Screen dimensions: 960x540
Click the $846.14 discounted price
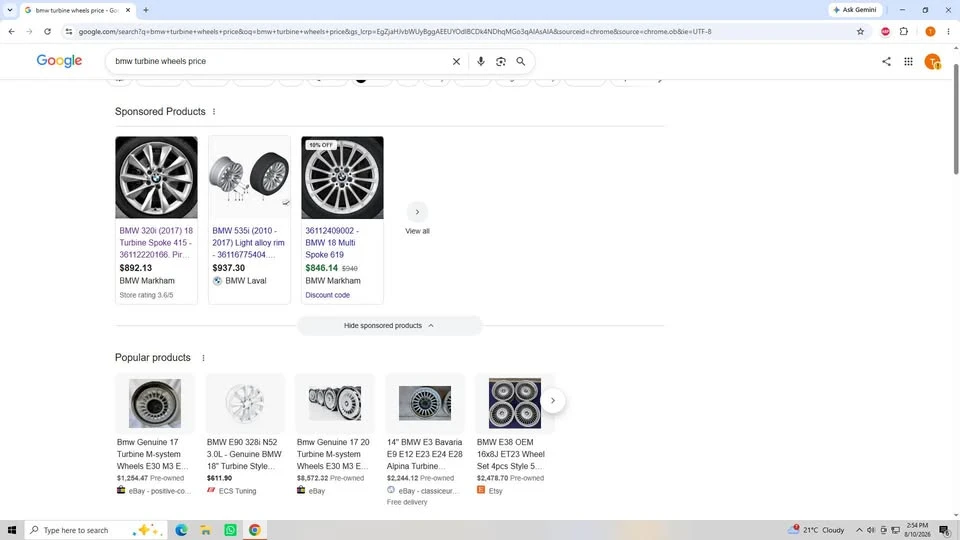(321, 268)
